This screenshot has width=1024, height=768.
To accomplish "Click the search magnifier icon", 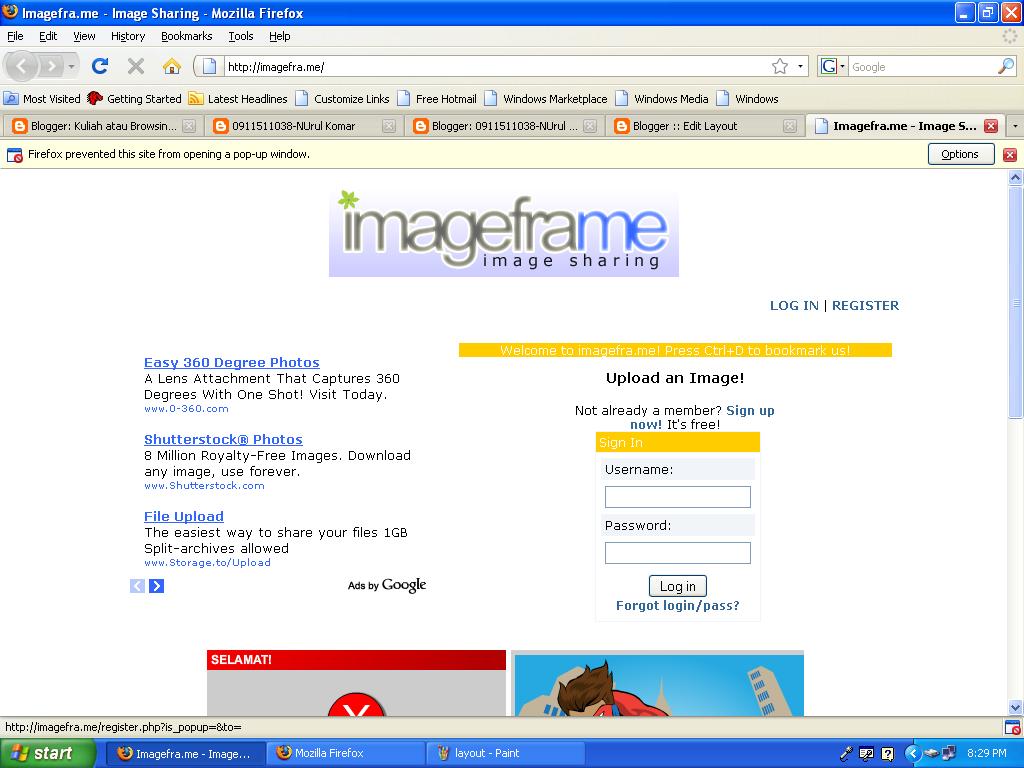I will (x=1006, y=66).
